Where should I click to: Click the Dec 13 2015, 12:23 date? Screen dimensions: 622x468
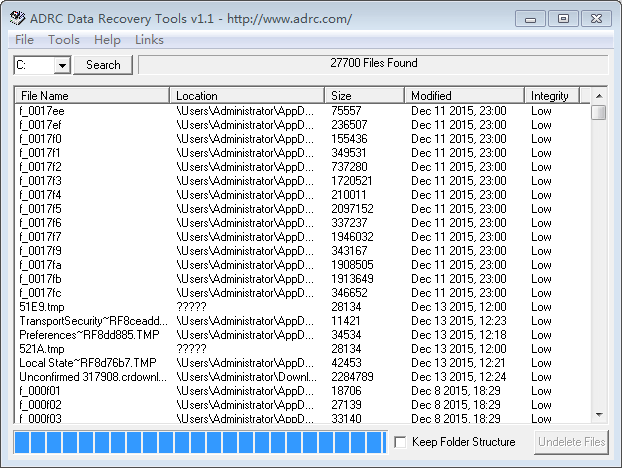(459, 321)
